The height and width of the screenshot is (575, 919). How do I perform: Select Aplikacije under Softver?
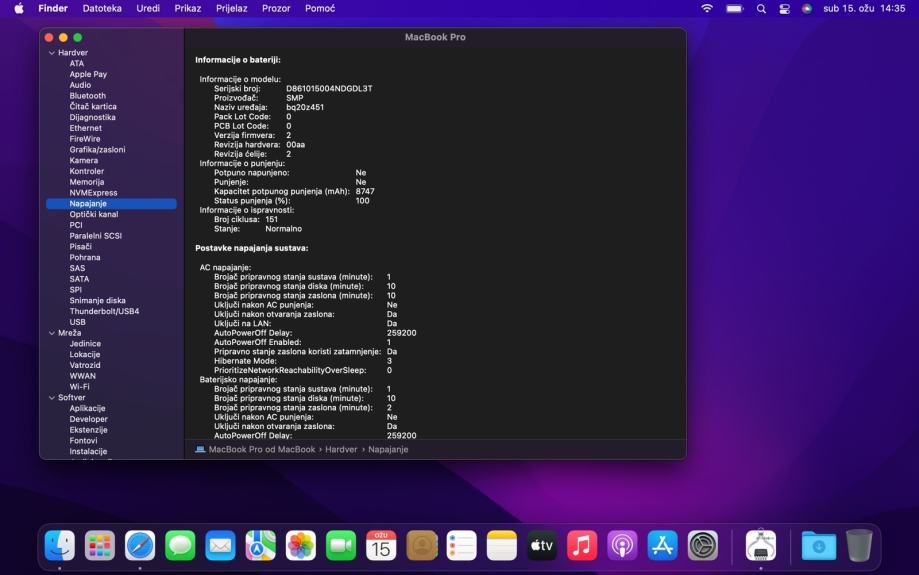(x=87, y=409)
